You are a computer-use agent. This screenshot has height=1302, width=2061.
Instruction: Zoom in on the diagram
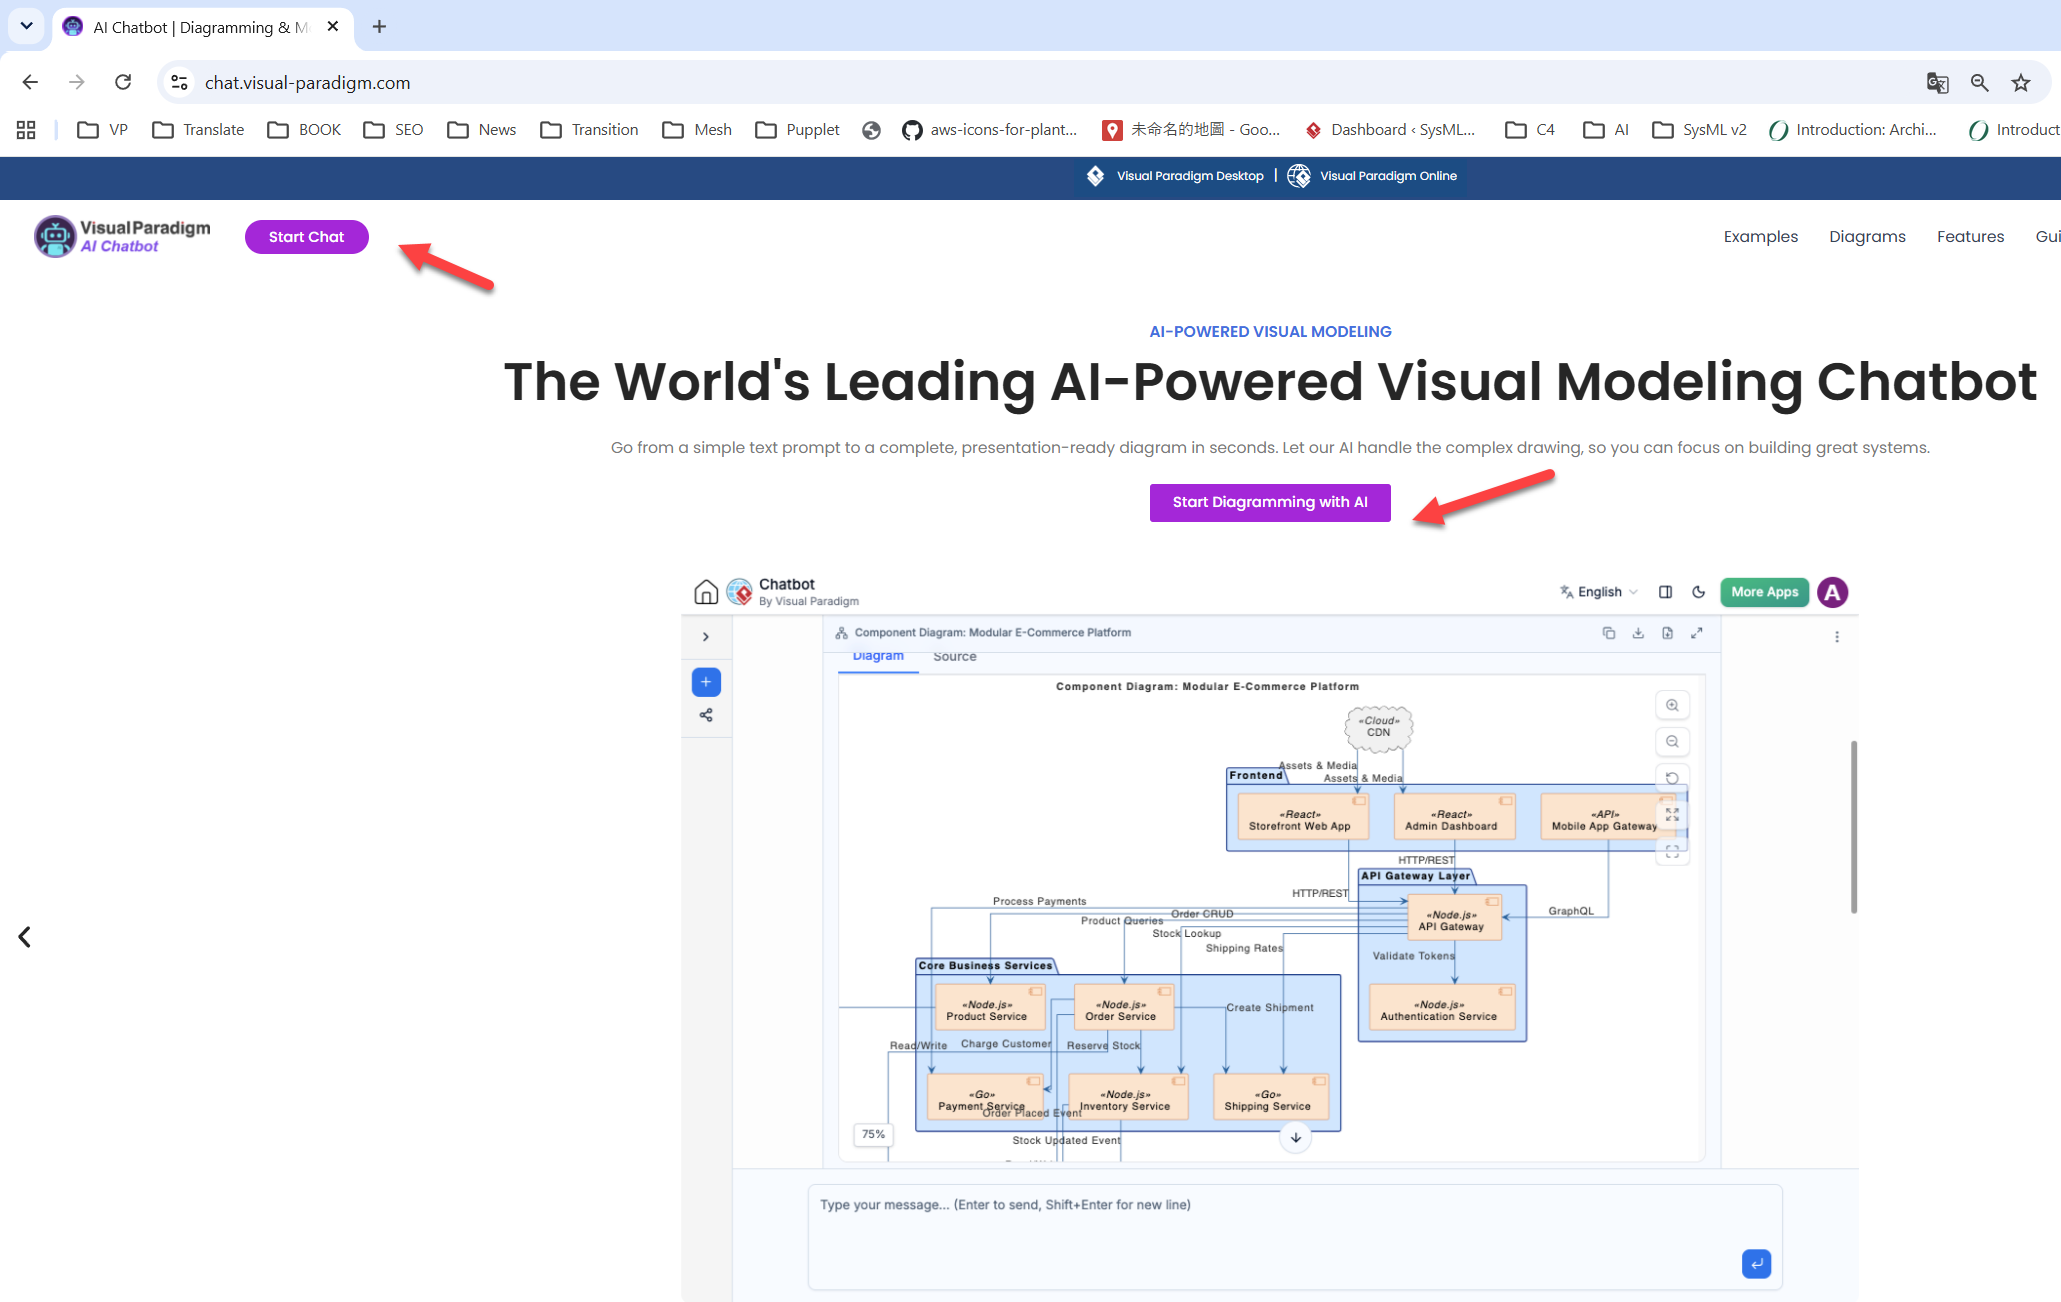[1672, 706]
